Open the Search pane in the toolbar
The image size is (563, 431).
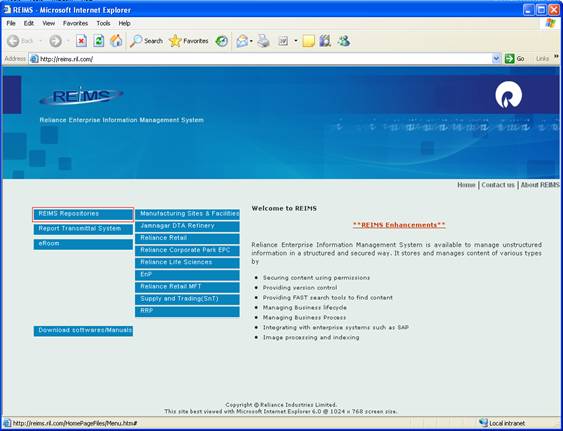pyautogui.click(x=146, y=41)
